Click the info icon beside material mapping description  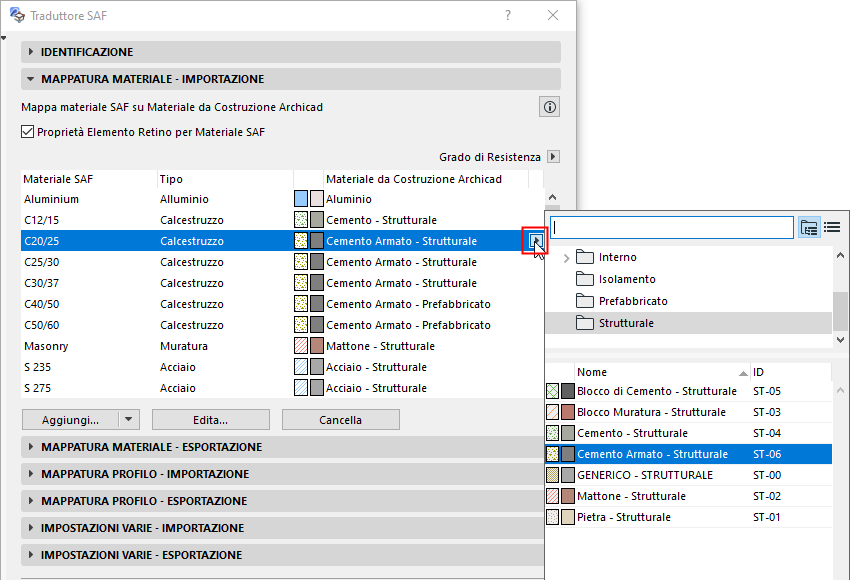point(550,107)
